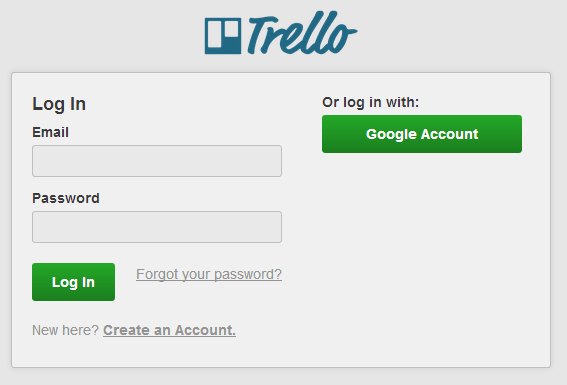This screenshot has width=567, height=385.
Task: Click the Log In heading text
Action: [59, 104]
